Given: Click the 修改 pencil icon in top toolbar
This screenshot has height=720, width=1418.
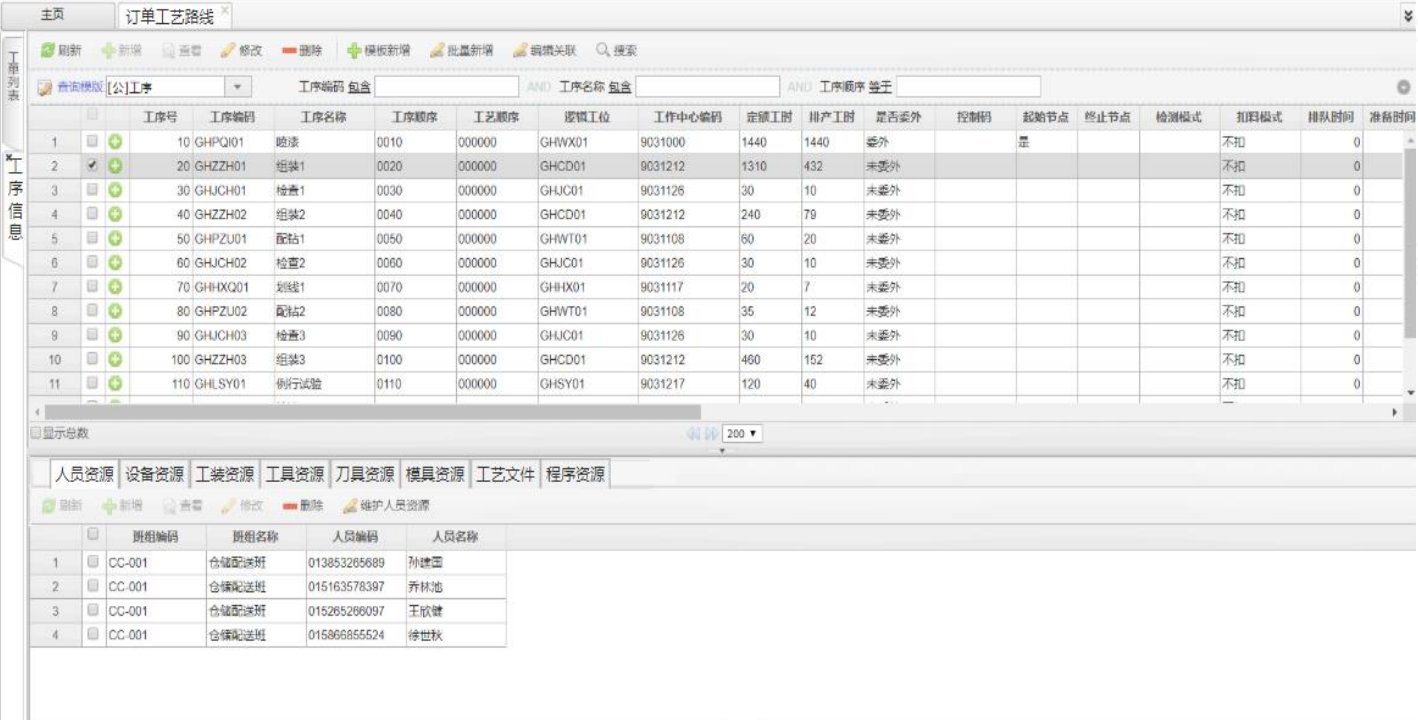Looking at the screenshot, I should pyautogui.click(x=228, y=50).
